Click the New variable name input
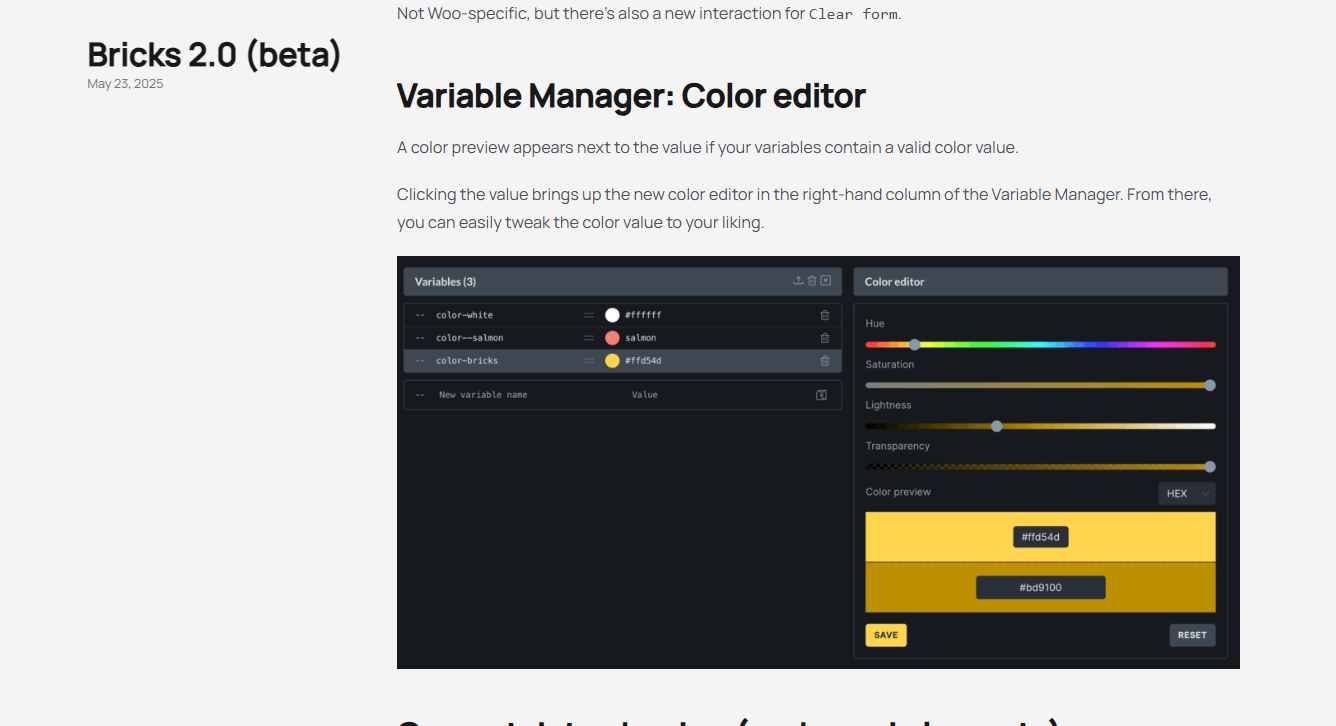Image resolution: width=1336 pixels, height=726 pixels. click(483, 395)
